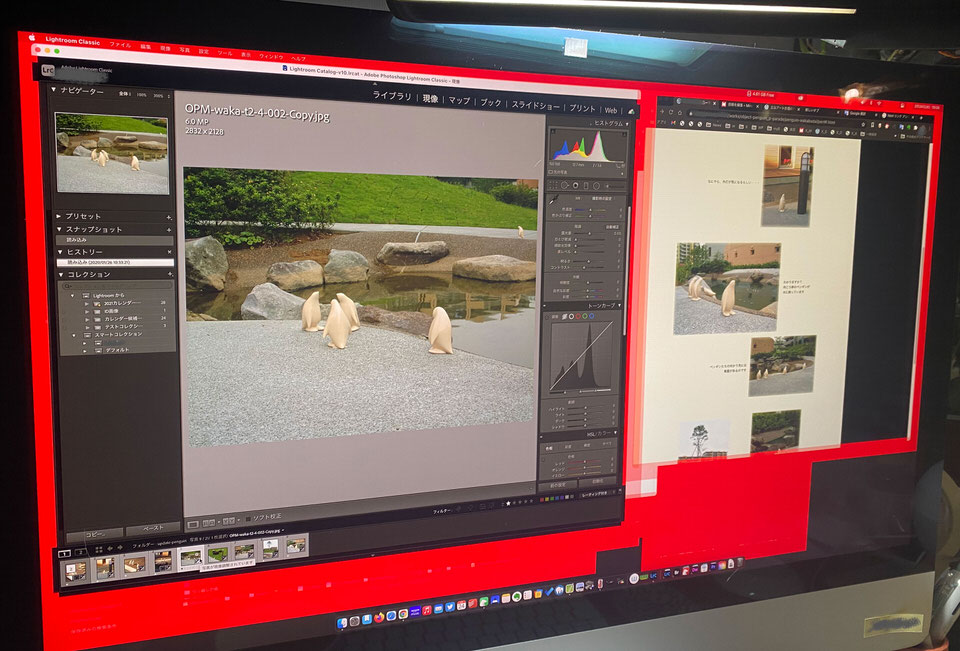
Task: Add new preset with plus icon
Action: pos(169,216)
